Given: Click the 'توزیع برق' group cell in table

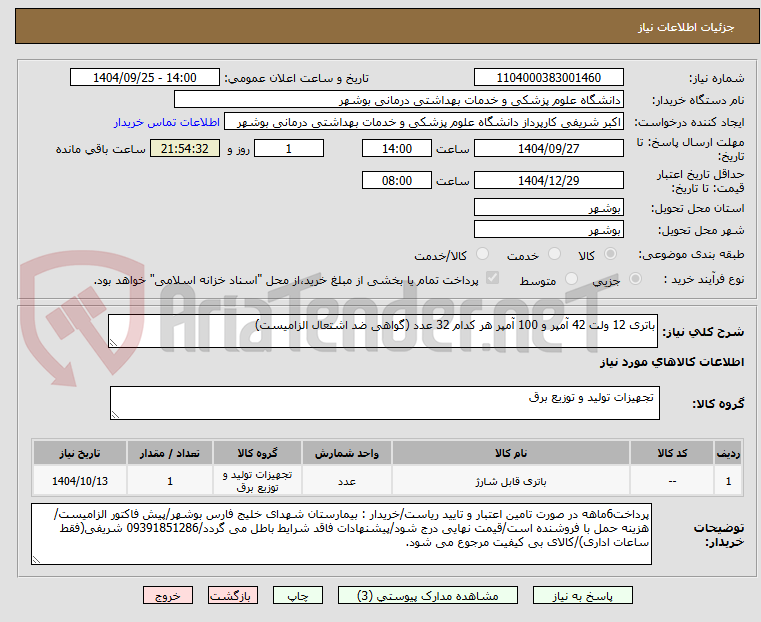Looking at the screenshot, I should point(257,481).
